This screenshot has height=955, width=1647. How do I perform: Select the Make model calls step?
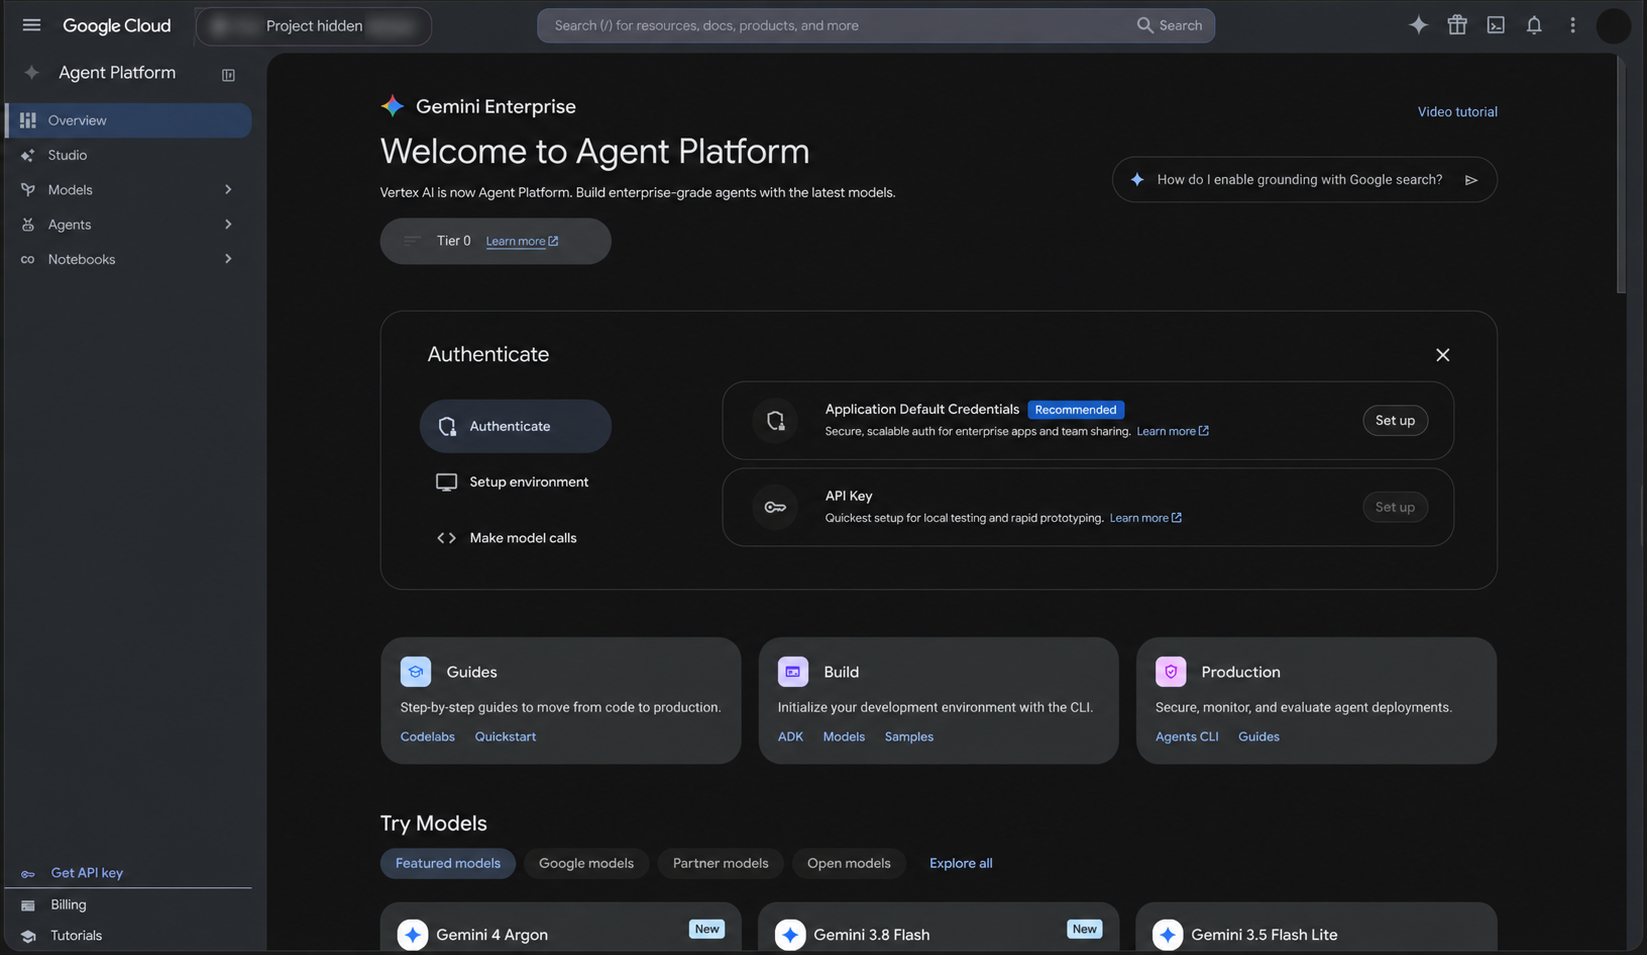pos(506,538)
